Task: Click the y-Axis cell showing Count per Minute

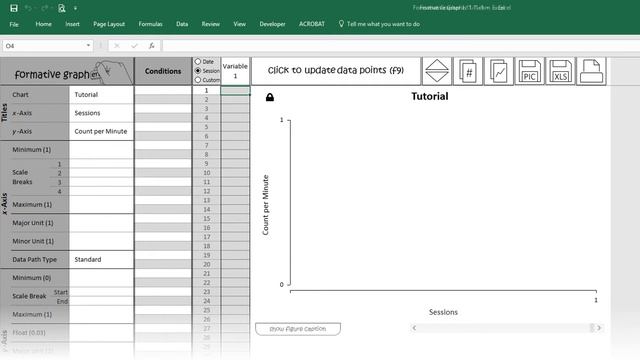Action: coord(101,131)
